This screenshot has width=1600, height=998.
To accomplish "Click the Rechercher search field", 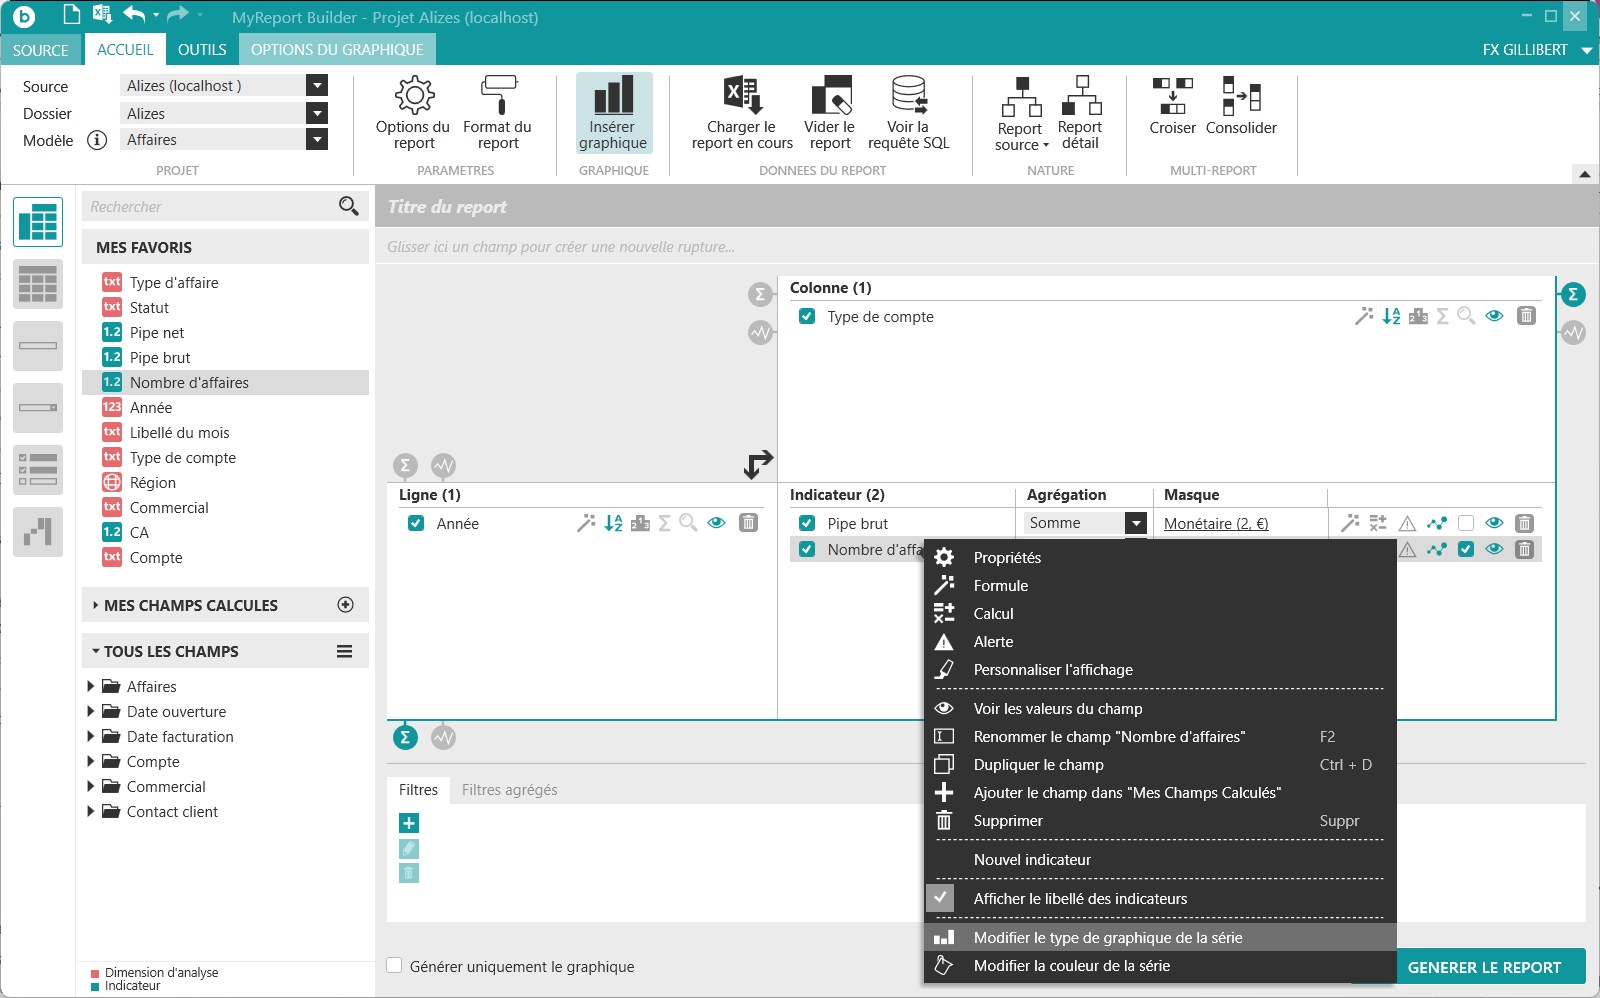I will pos(210,207).
